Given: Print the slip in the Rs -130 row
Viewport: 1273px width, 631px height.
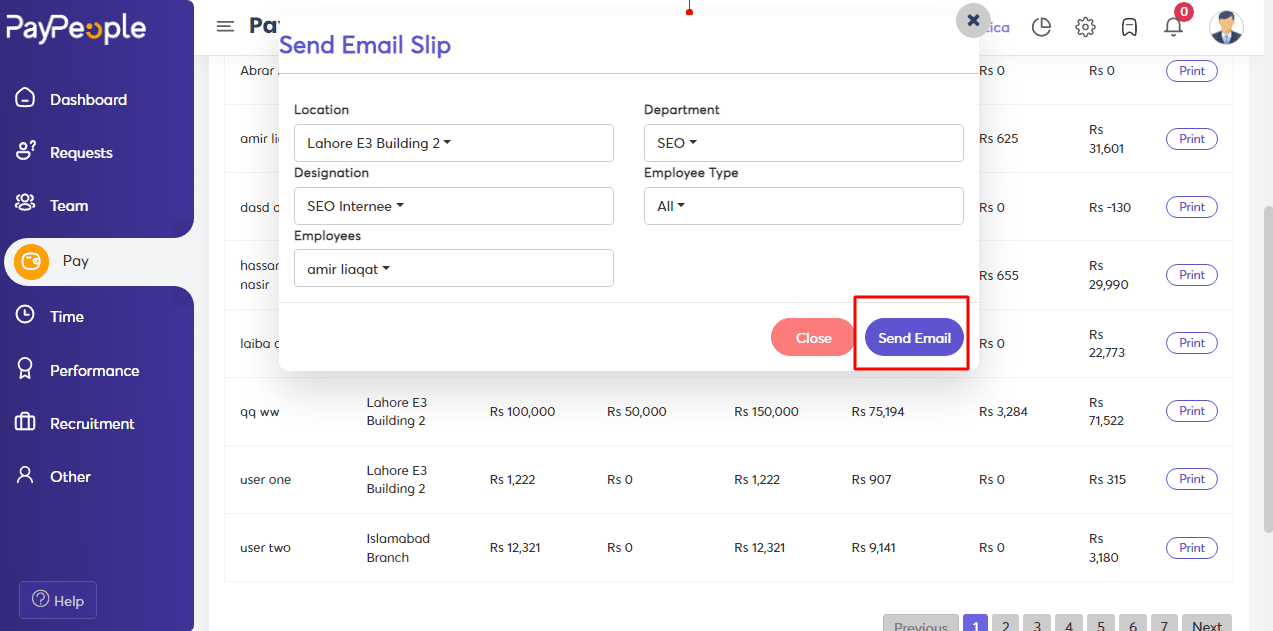Looking at the screenshot, I should pyautogui.click(x=1192, y=207).
